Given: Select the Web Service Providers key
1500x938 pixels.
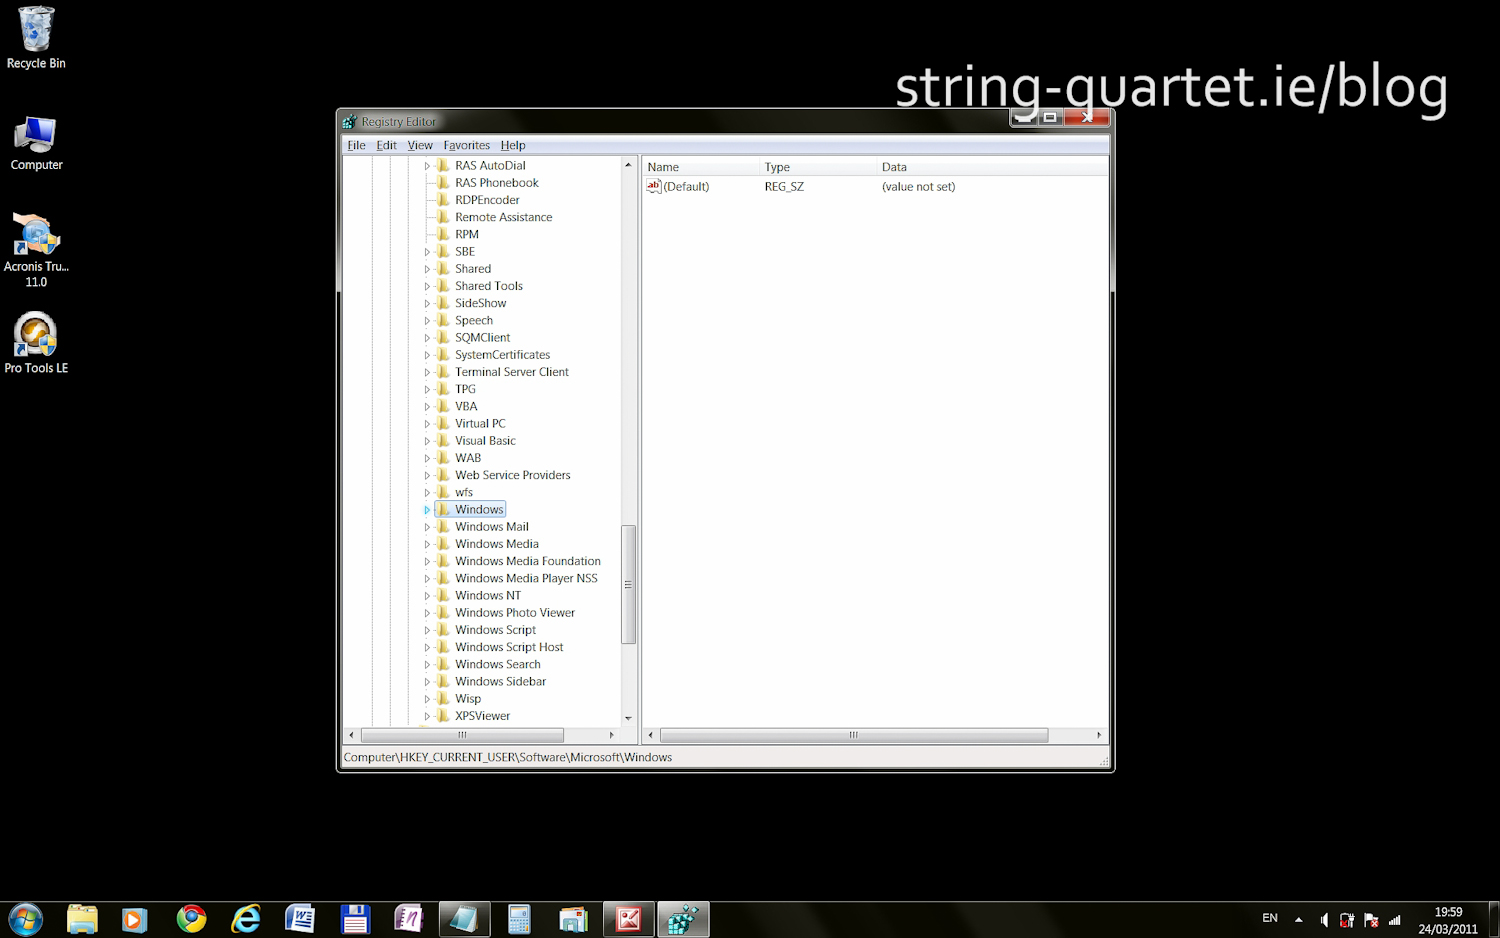Looking at the screenshot, I should tap(512, 475).
